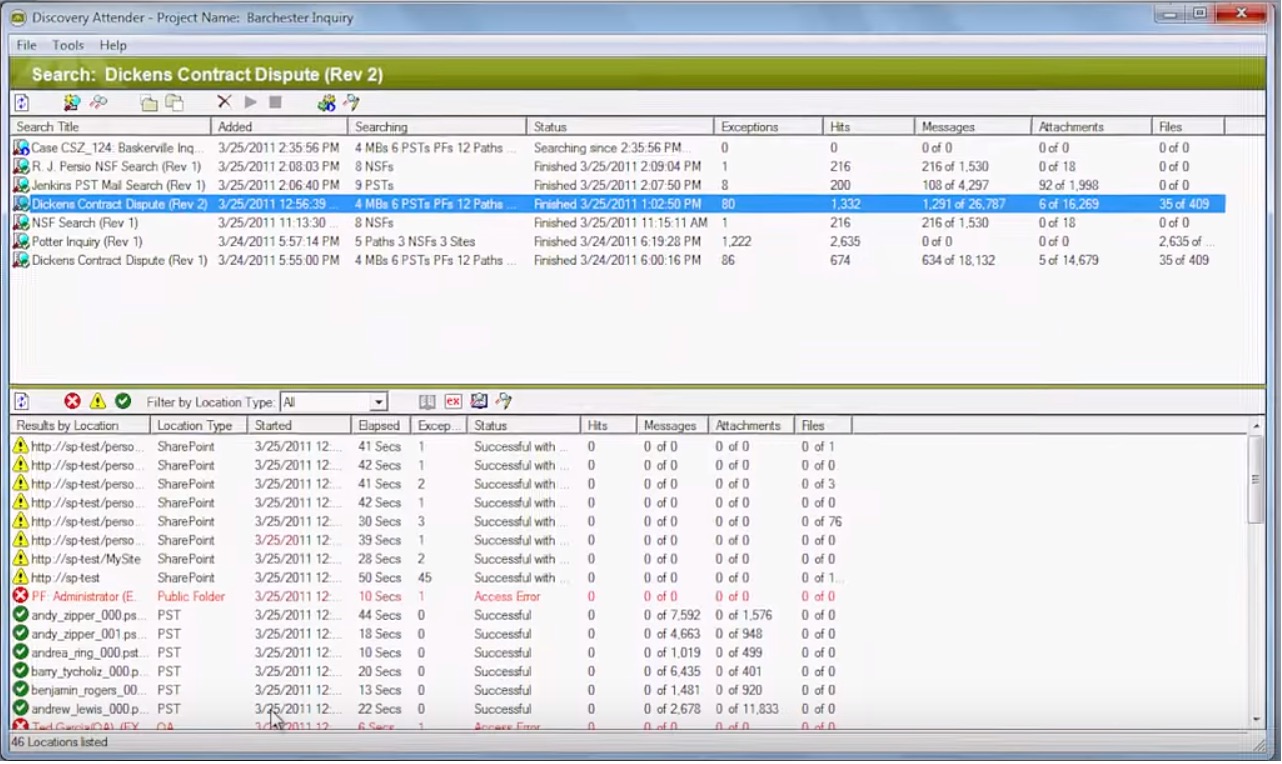Toggle the red error locations filter
The width and height of the screenshot is (1282, 764).
(x=72, y=401)
